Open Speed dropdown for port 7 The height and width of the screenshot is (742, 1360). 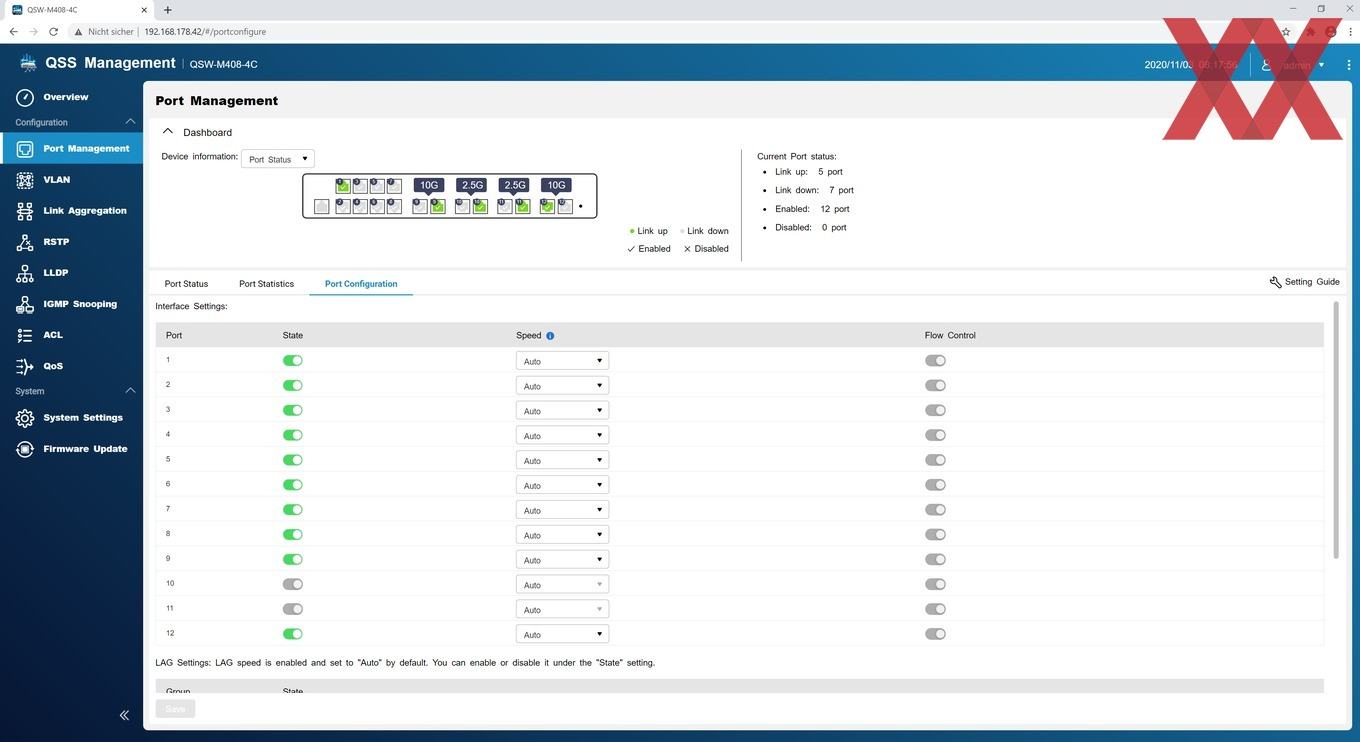coord(562,510)
